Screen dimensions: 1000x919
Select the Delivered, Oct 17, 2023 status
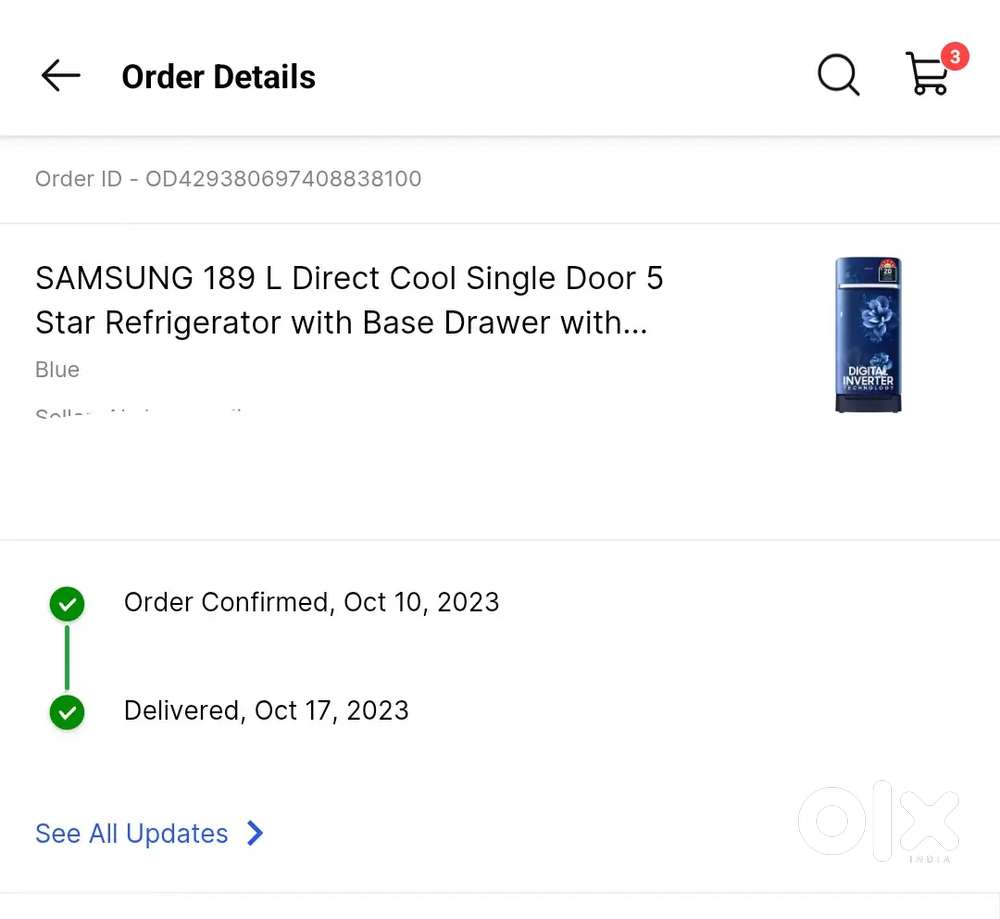point(266,711)
